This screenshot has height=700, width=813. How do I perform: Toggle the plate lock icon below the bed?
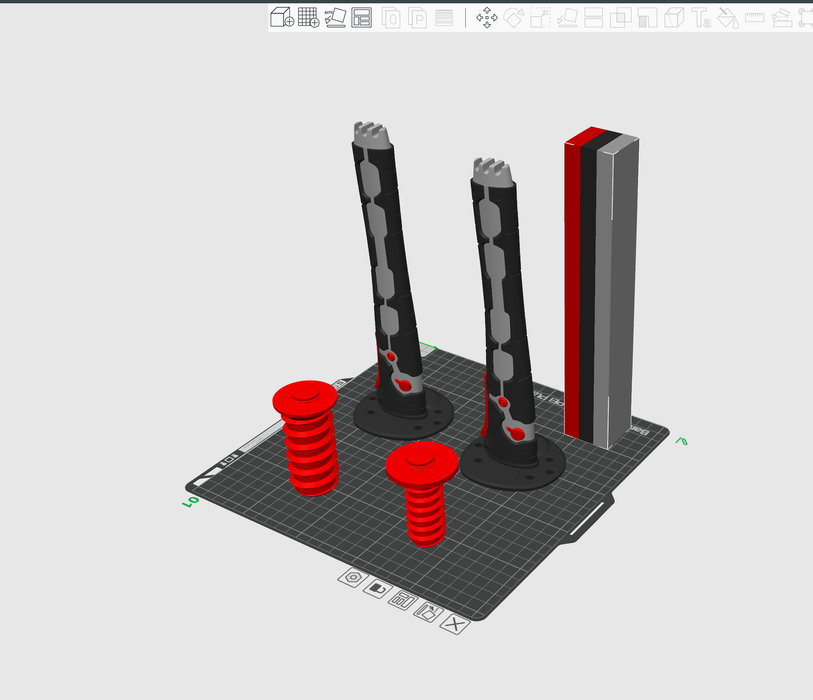click(x=377, y=589)
